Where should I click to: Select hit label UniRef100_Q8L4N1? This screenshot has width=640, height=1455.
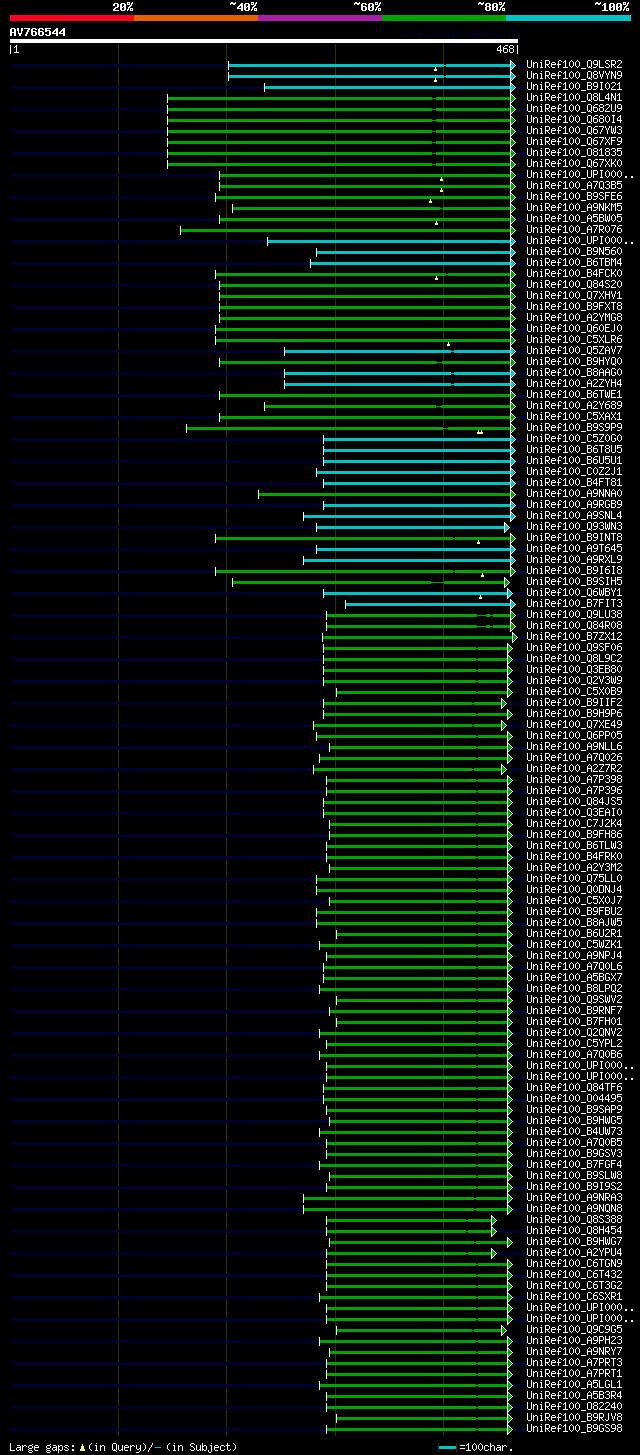(574, 97)
